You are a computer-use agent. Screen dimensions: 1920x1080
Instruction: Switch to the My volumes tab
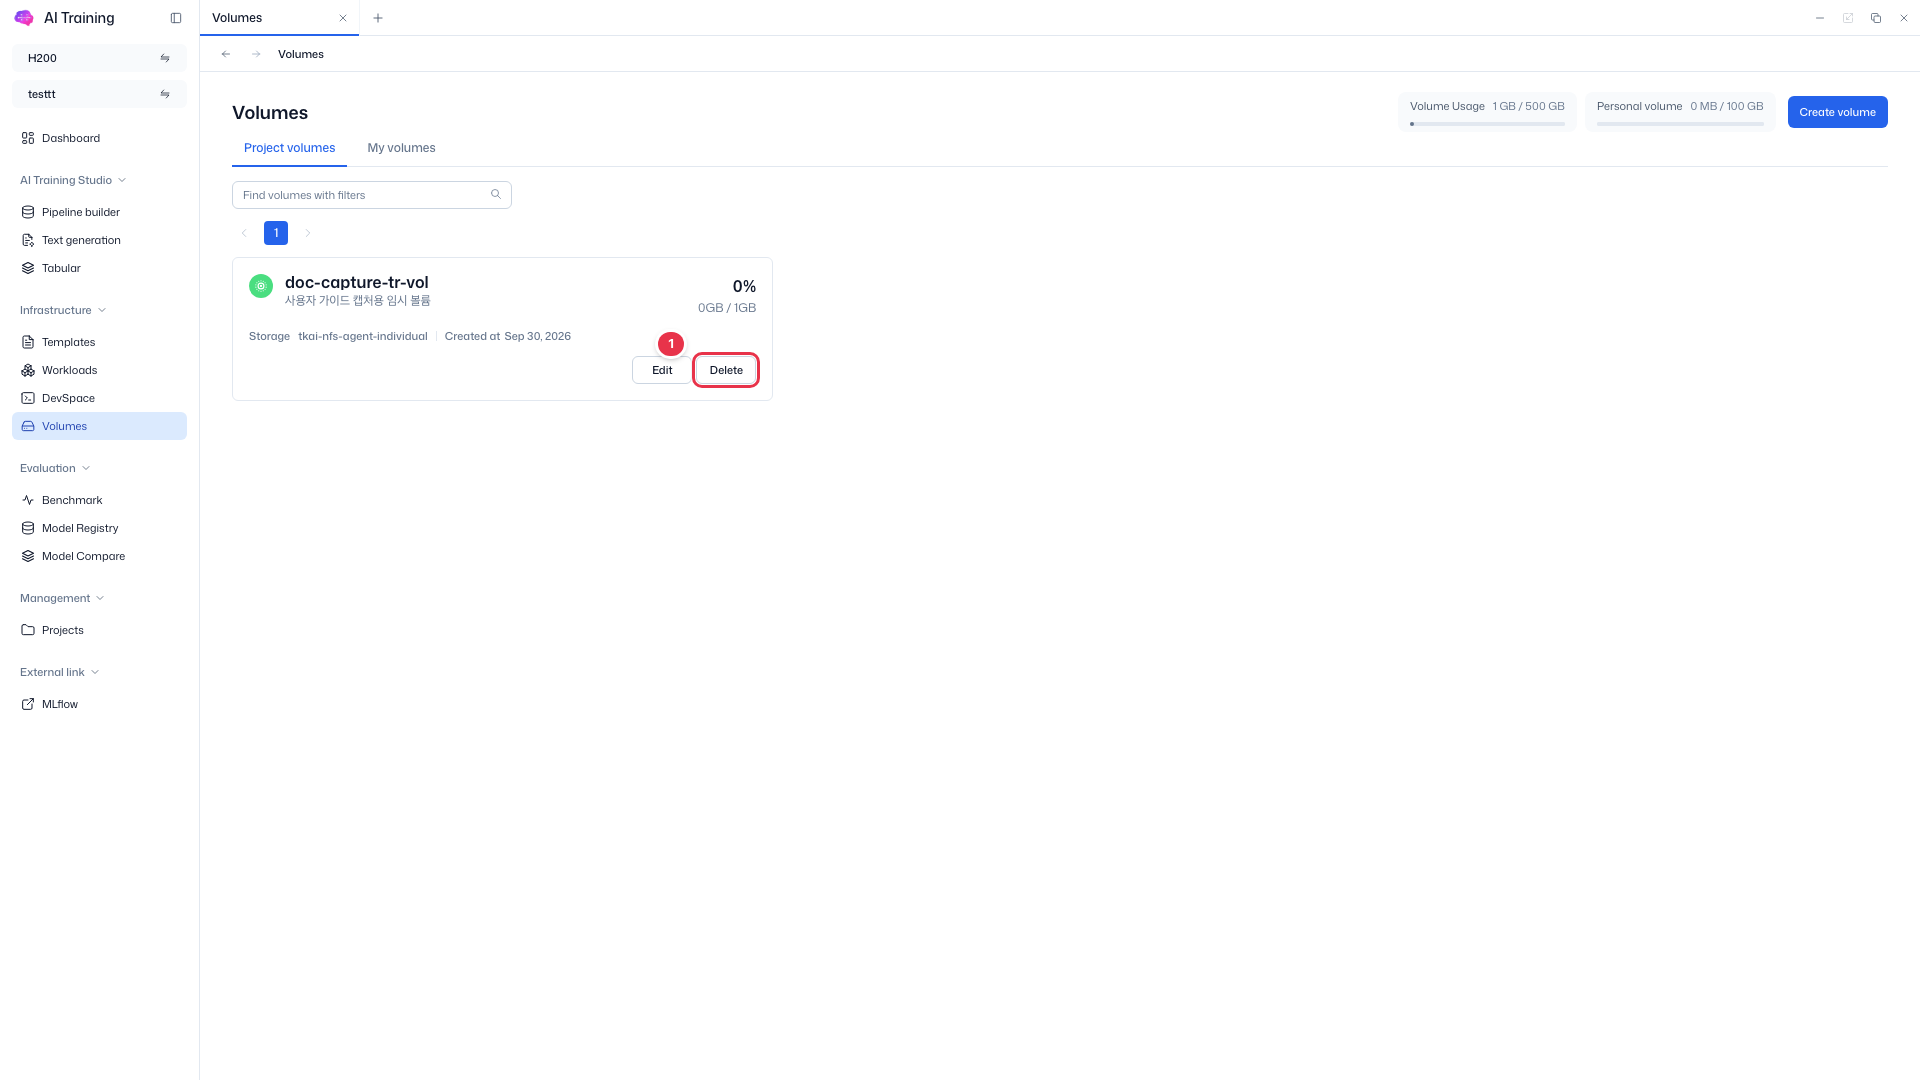point(401,148)
